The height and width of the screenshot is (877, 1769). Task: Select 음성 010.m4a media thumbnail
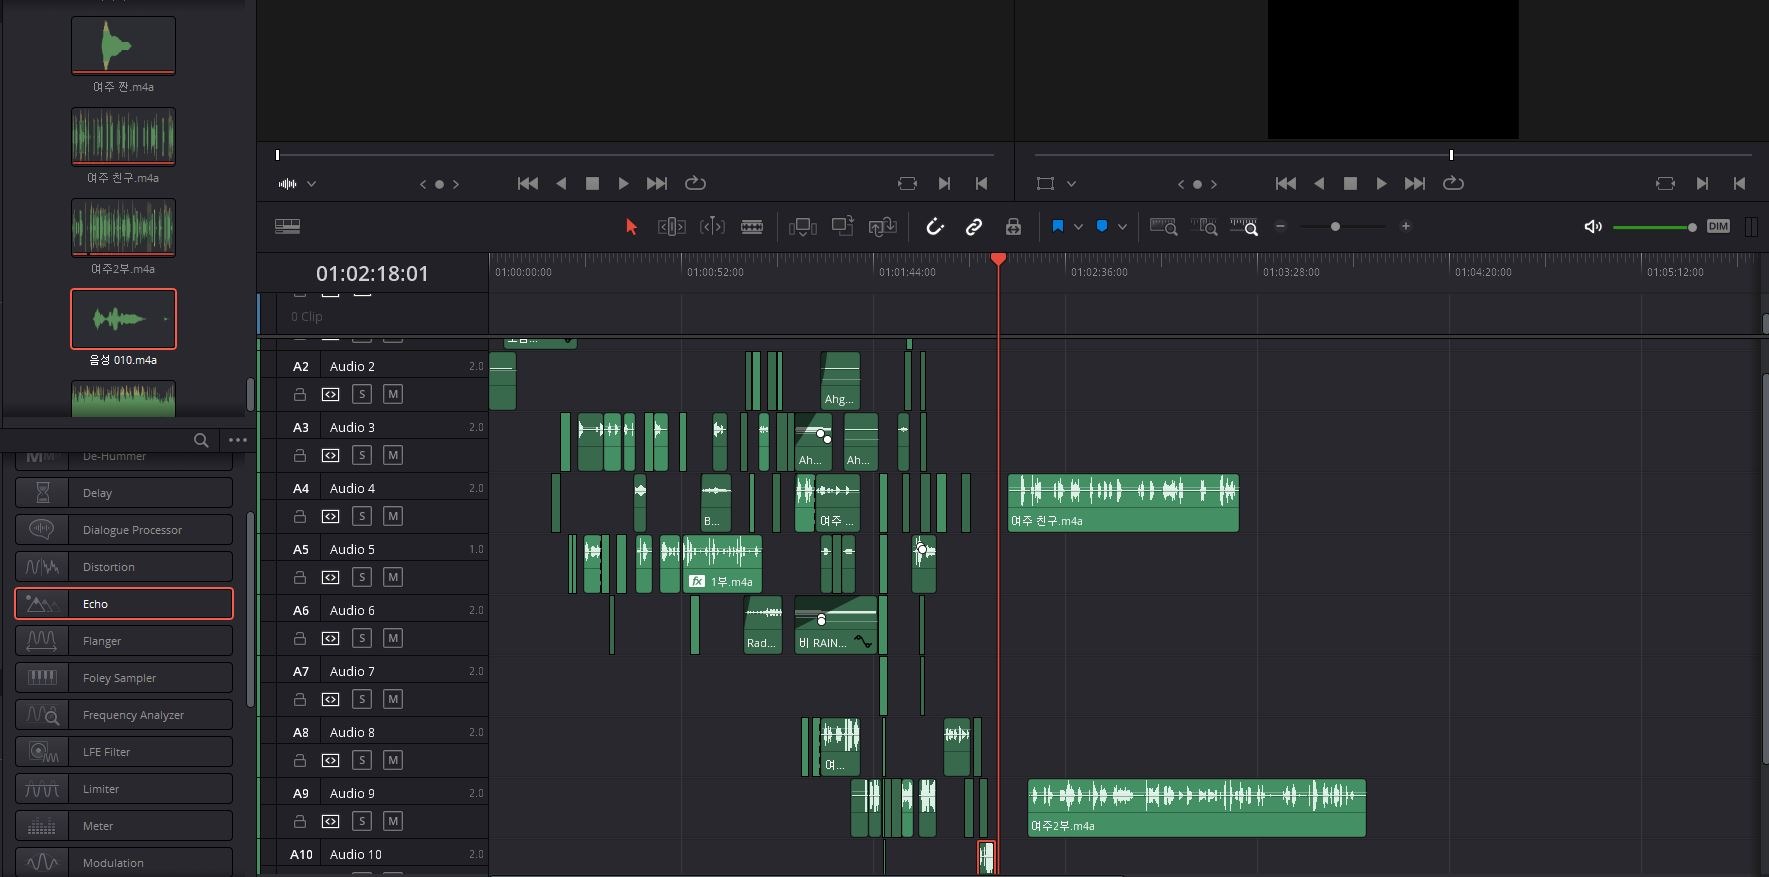point(123,319)
